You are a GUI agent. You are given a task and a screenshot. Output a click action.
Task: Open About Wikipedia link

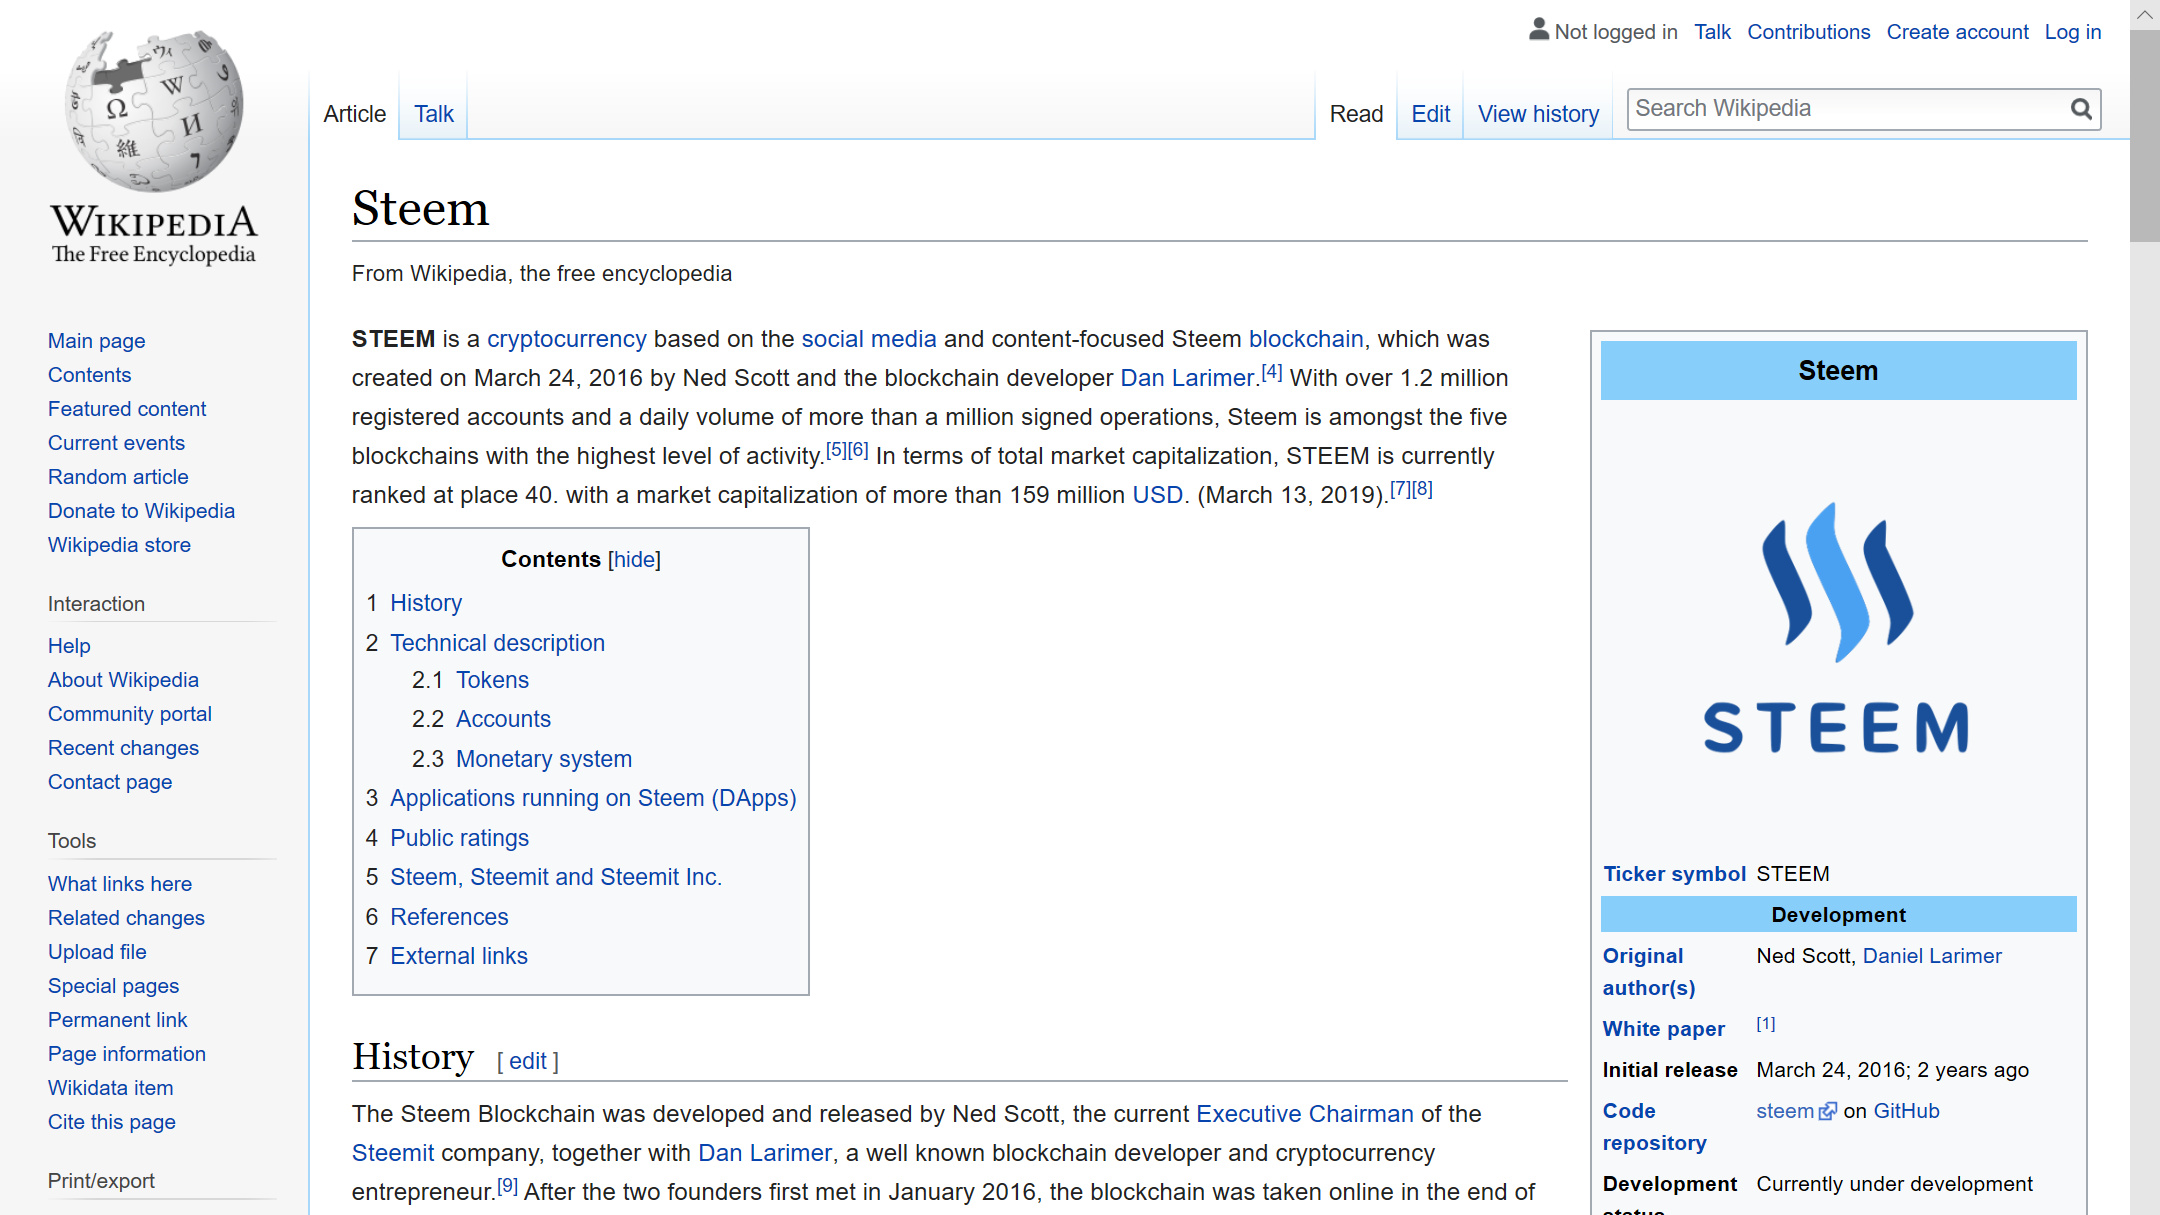click(x=123, y=680)
